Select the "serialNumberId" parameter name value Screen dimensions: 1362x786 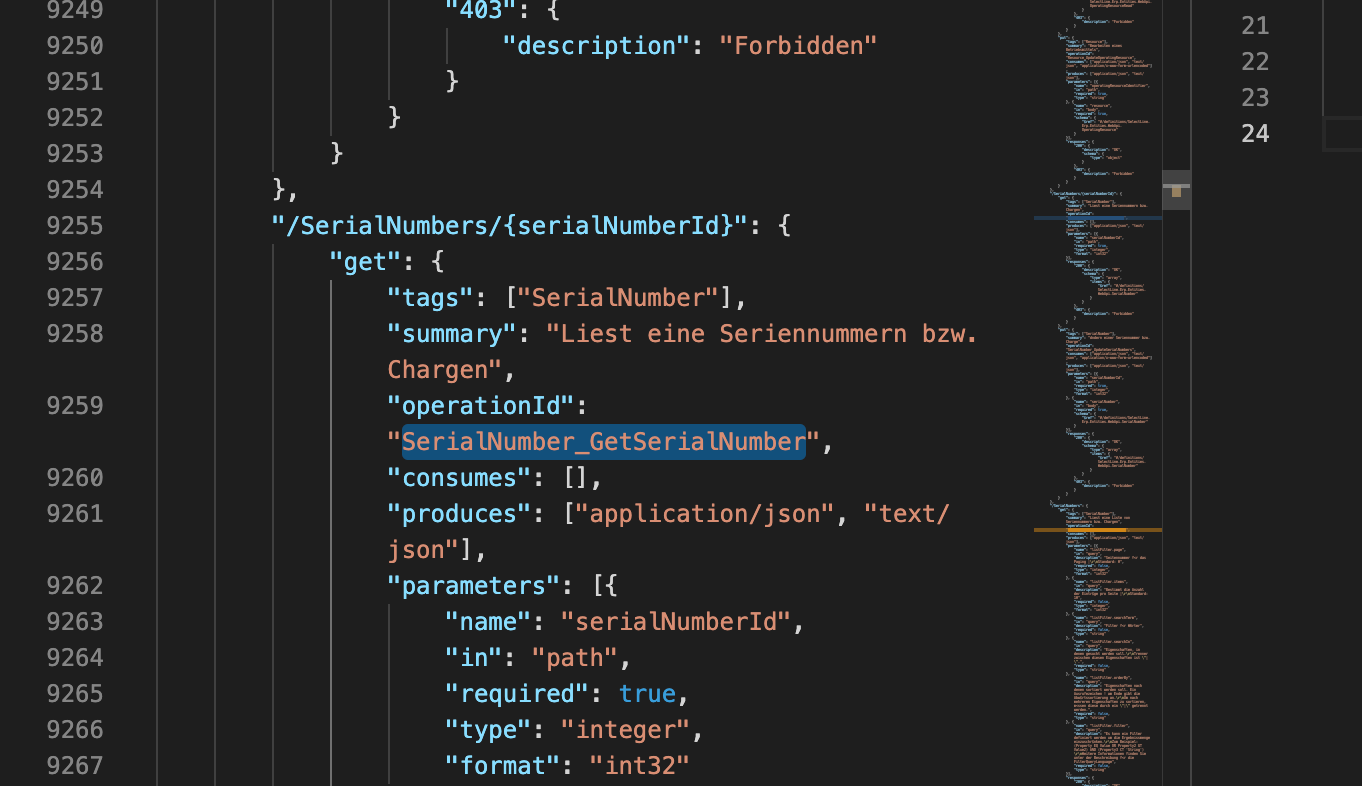click(x=677, y=621)
